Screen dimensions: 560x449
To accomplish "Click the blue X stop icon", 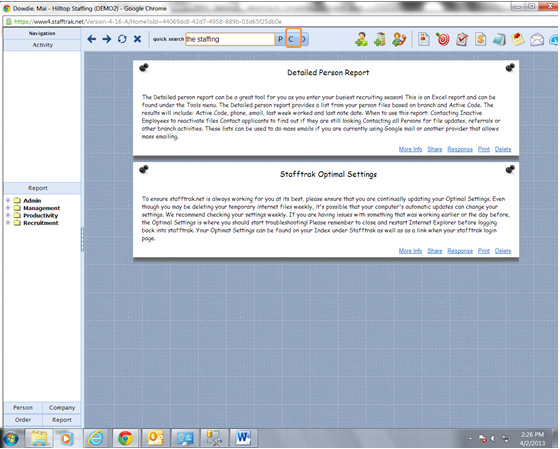I will tap(138, 39).
